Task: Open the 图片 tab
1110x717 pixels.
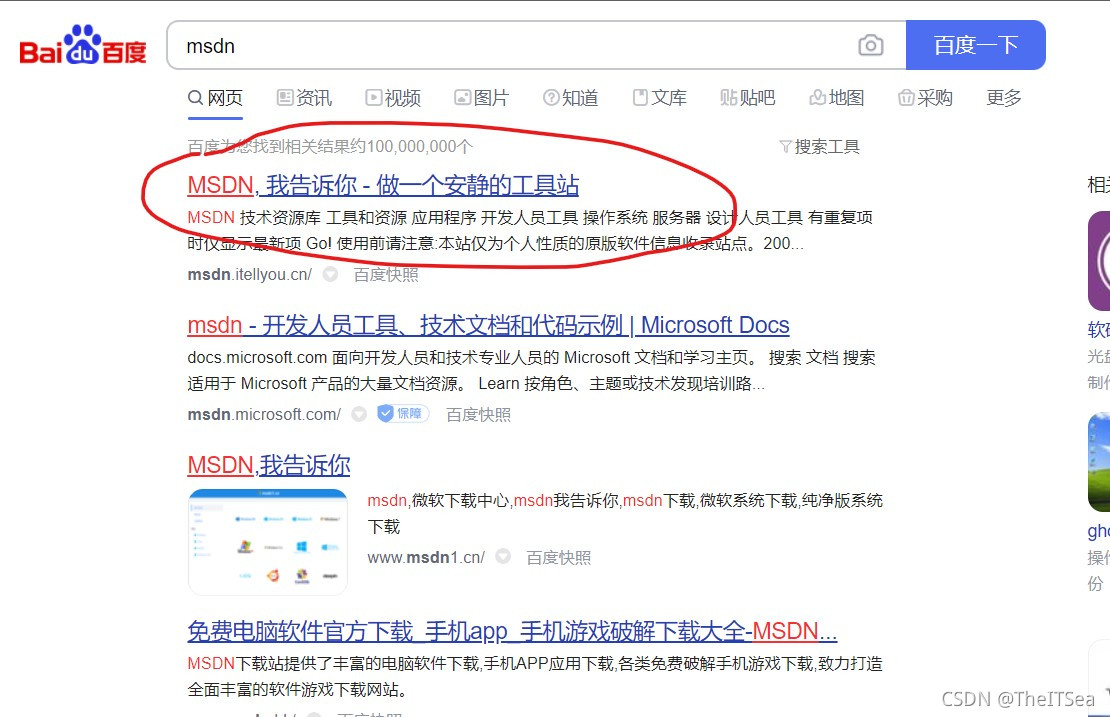Action: (x=481, y=98)
